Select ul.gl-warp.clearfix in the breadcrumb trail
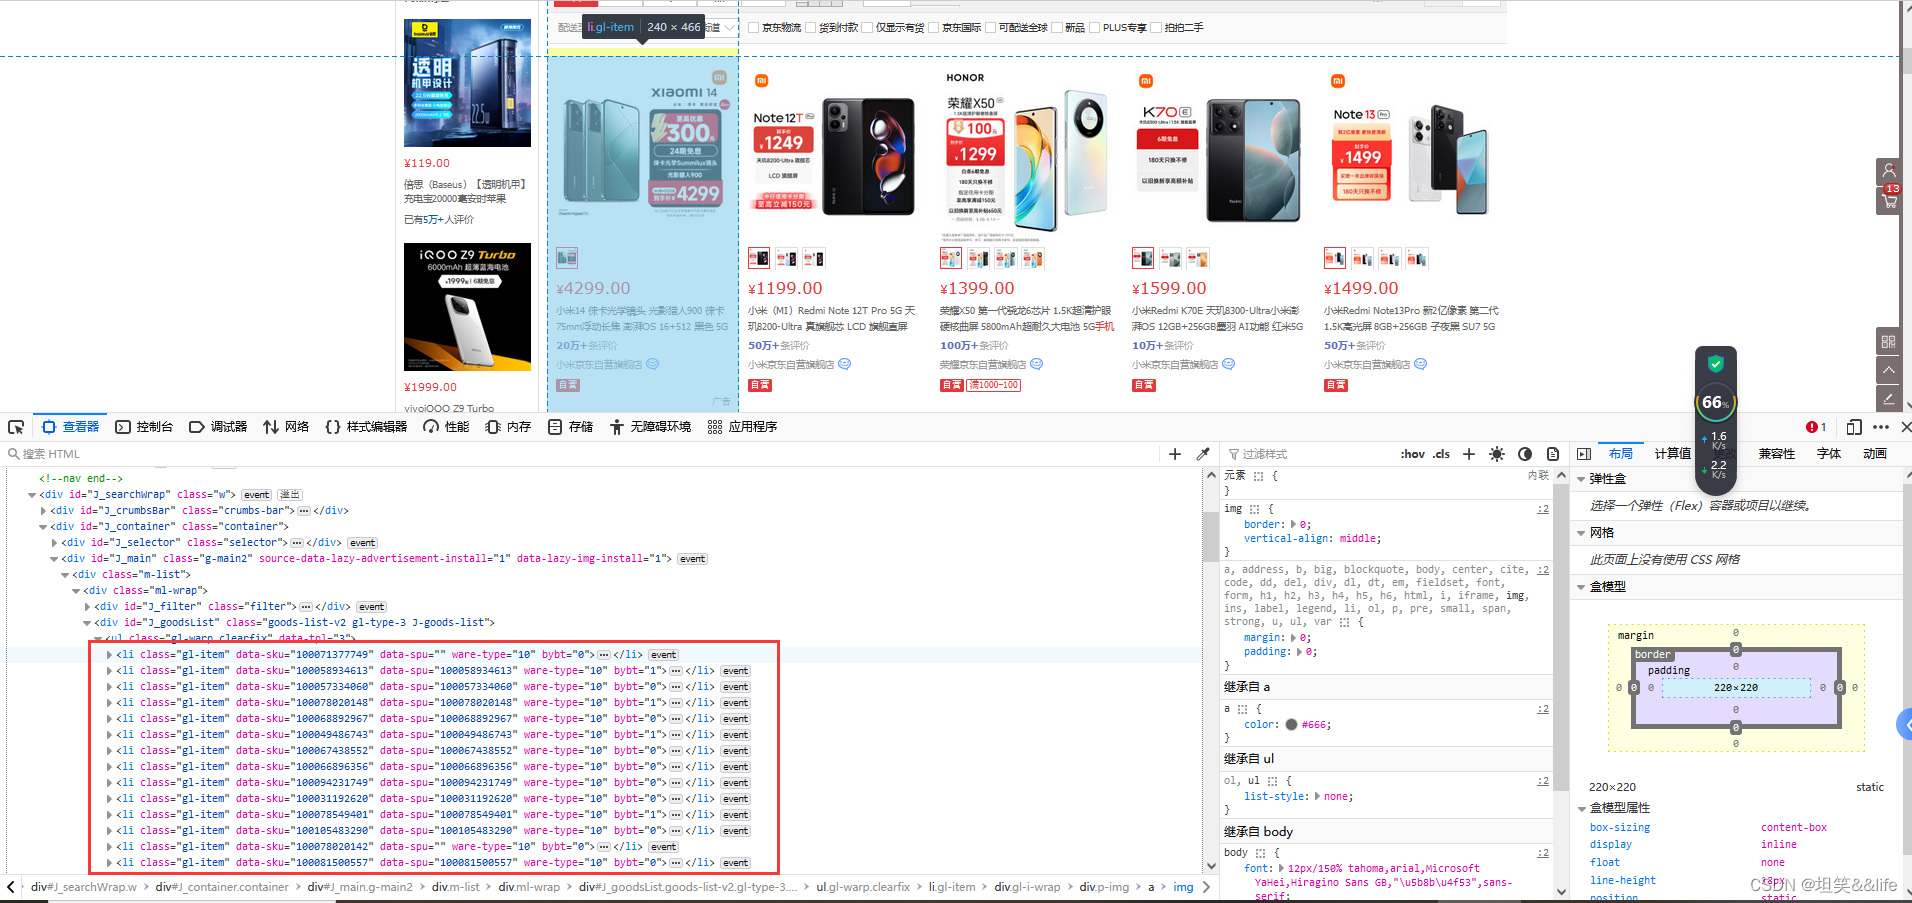Screen dimensions: 1912x903 coord(863,887)
